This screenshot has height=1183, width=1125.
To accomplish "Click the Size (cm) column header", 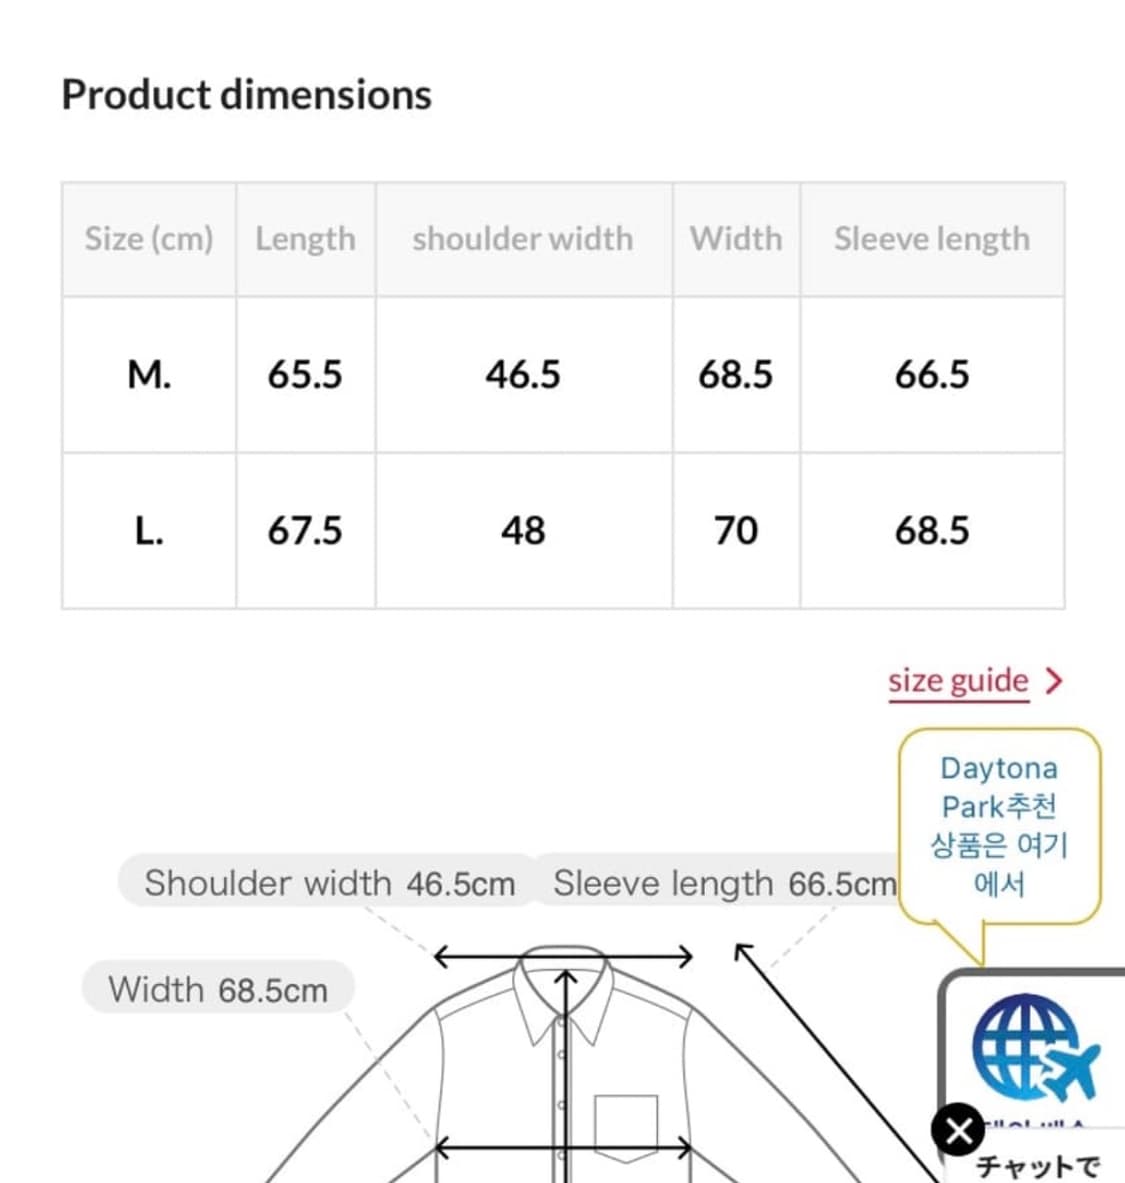I will tap(149, 239).
